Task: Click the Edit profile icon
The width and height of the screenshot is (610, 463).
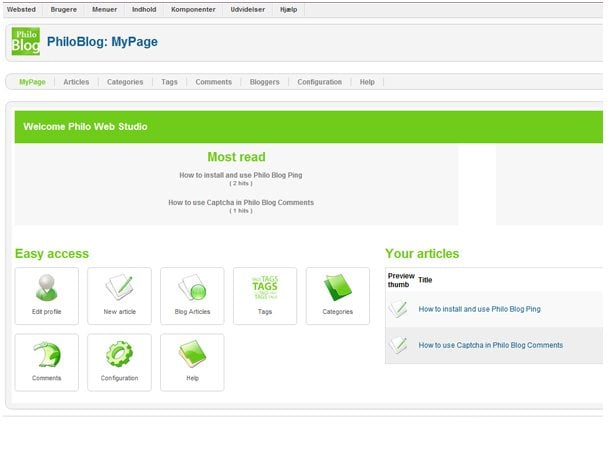Action: (x=46, y=291)
